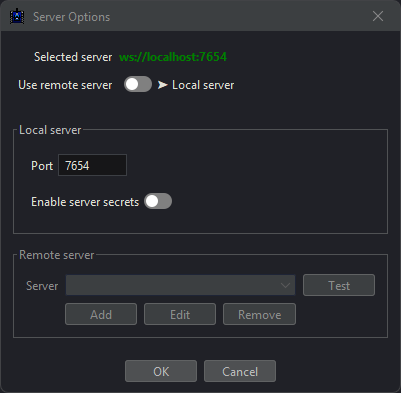
Task: Toggle the Enable server secrets switch
Action: 158,201
